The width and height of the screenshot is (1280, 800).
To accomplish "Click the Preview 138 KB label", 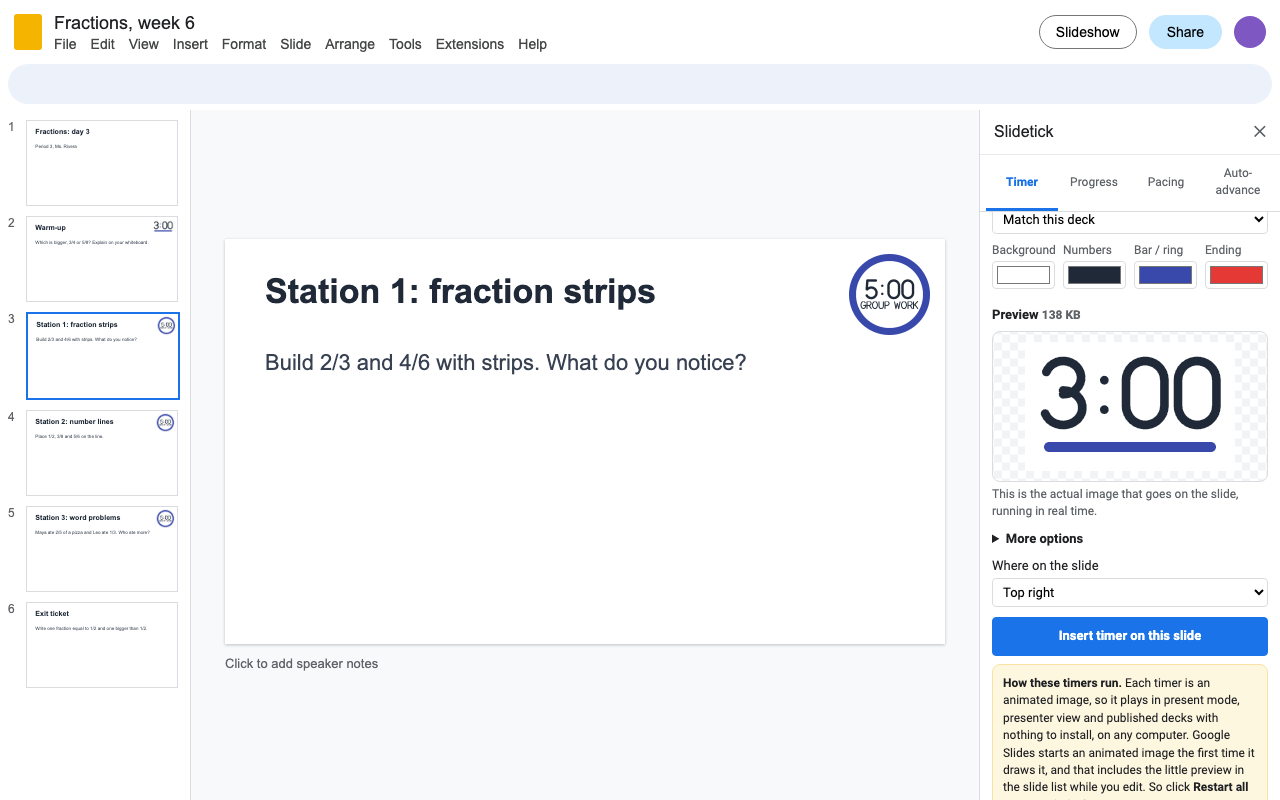I will coord(1036,314).
